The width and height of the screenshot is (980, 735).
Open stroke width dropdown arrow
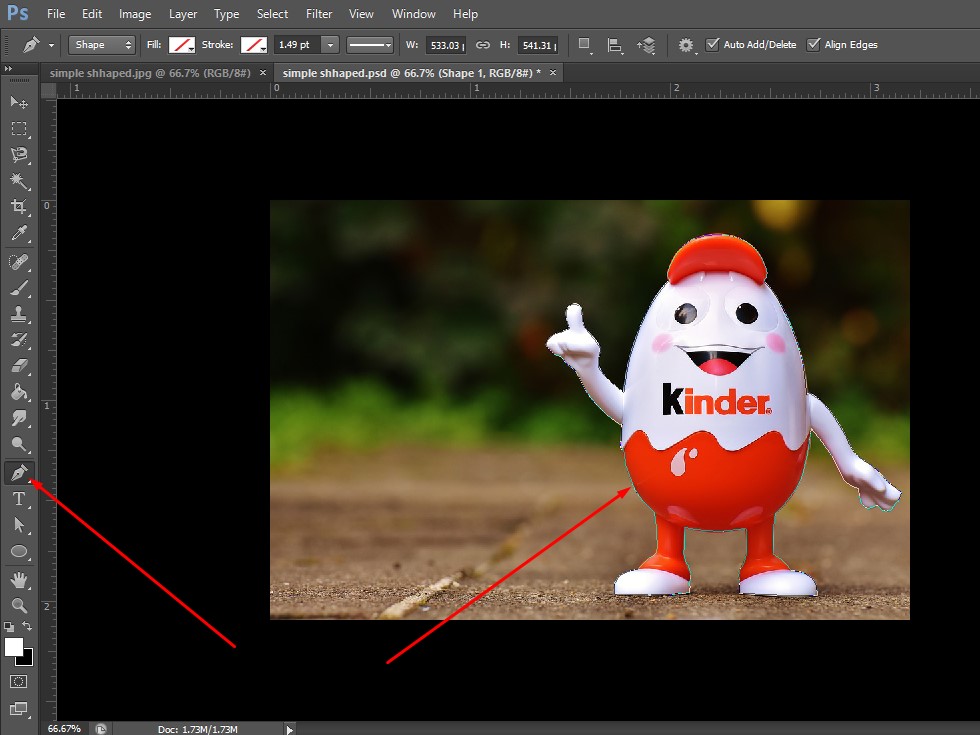pos(330,45)
